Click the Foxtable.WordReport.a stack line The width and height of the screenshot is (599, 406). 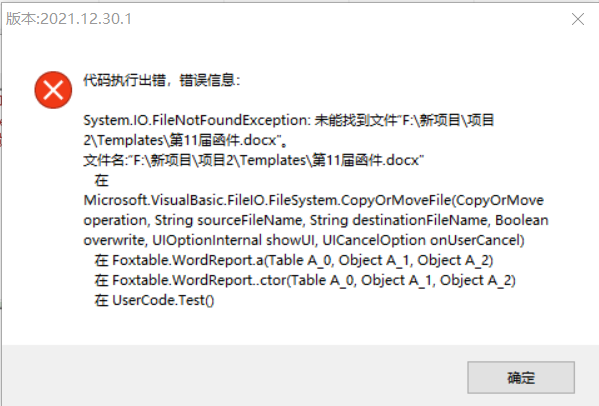point(294,260)
